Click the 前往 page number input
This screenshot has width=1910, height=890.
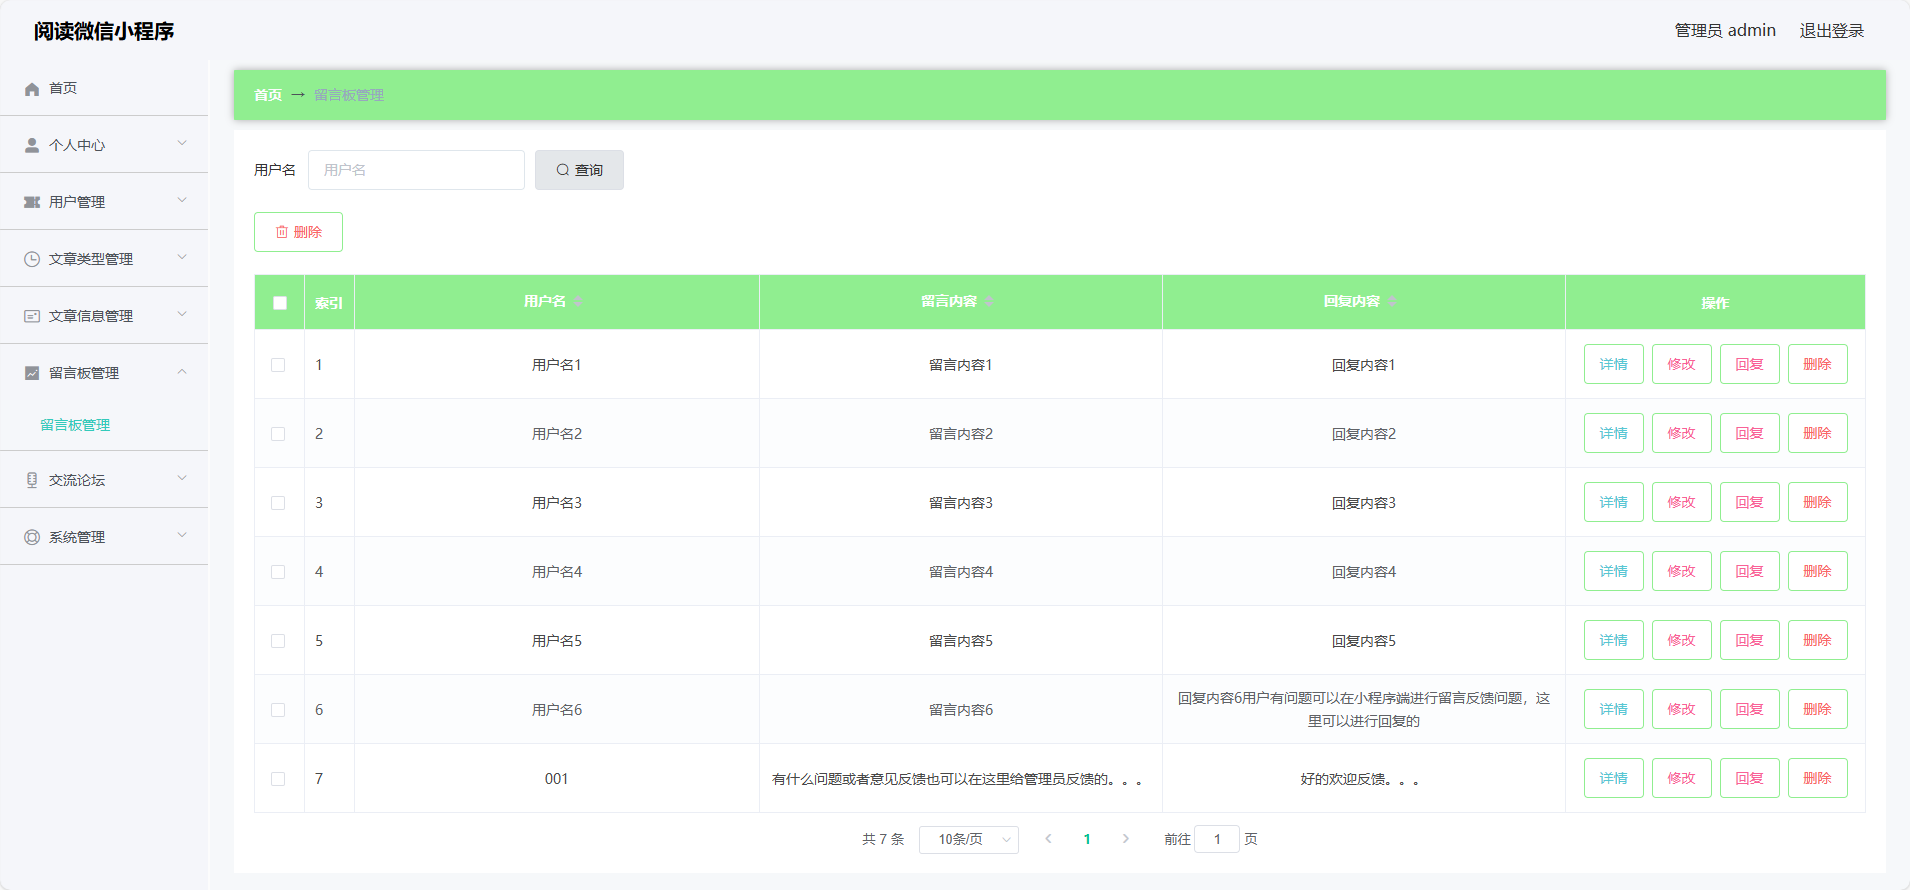tap(1217, 839)
